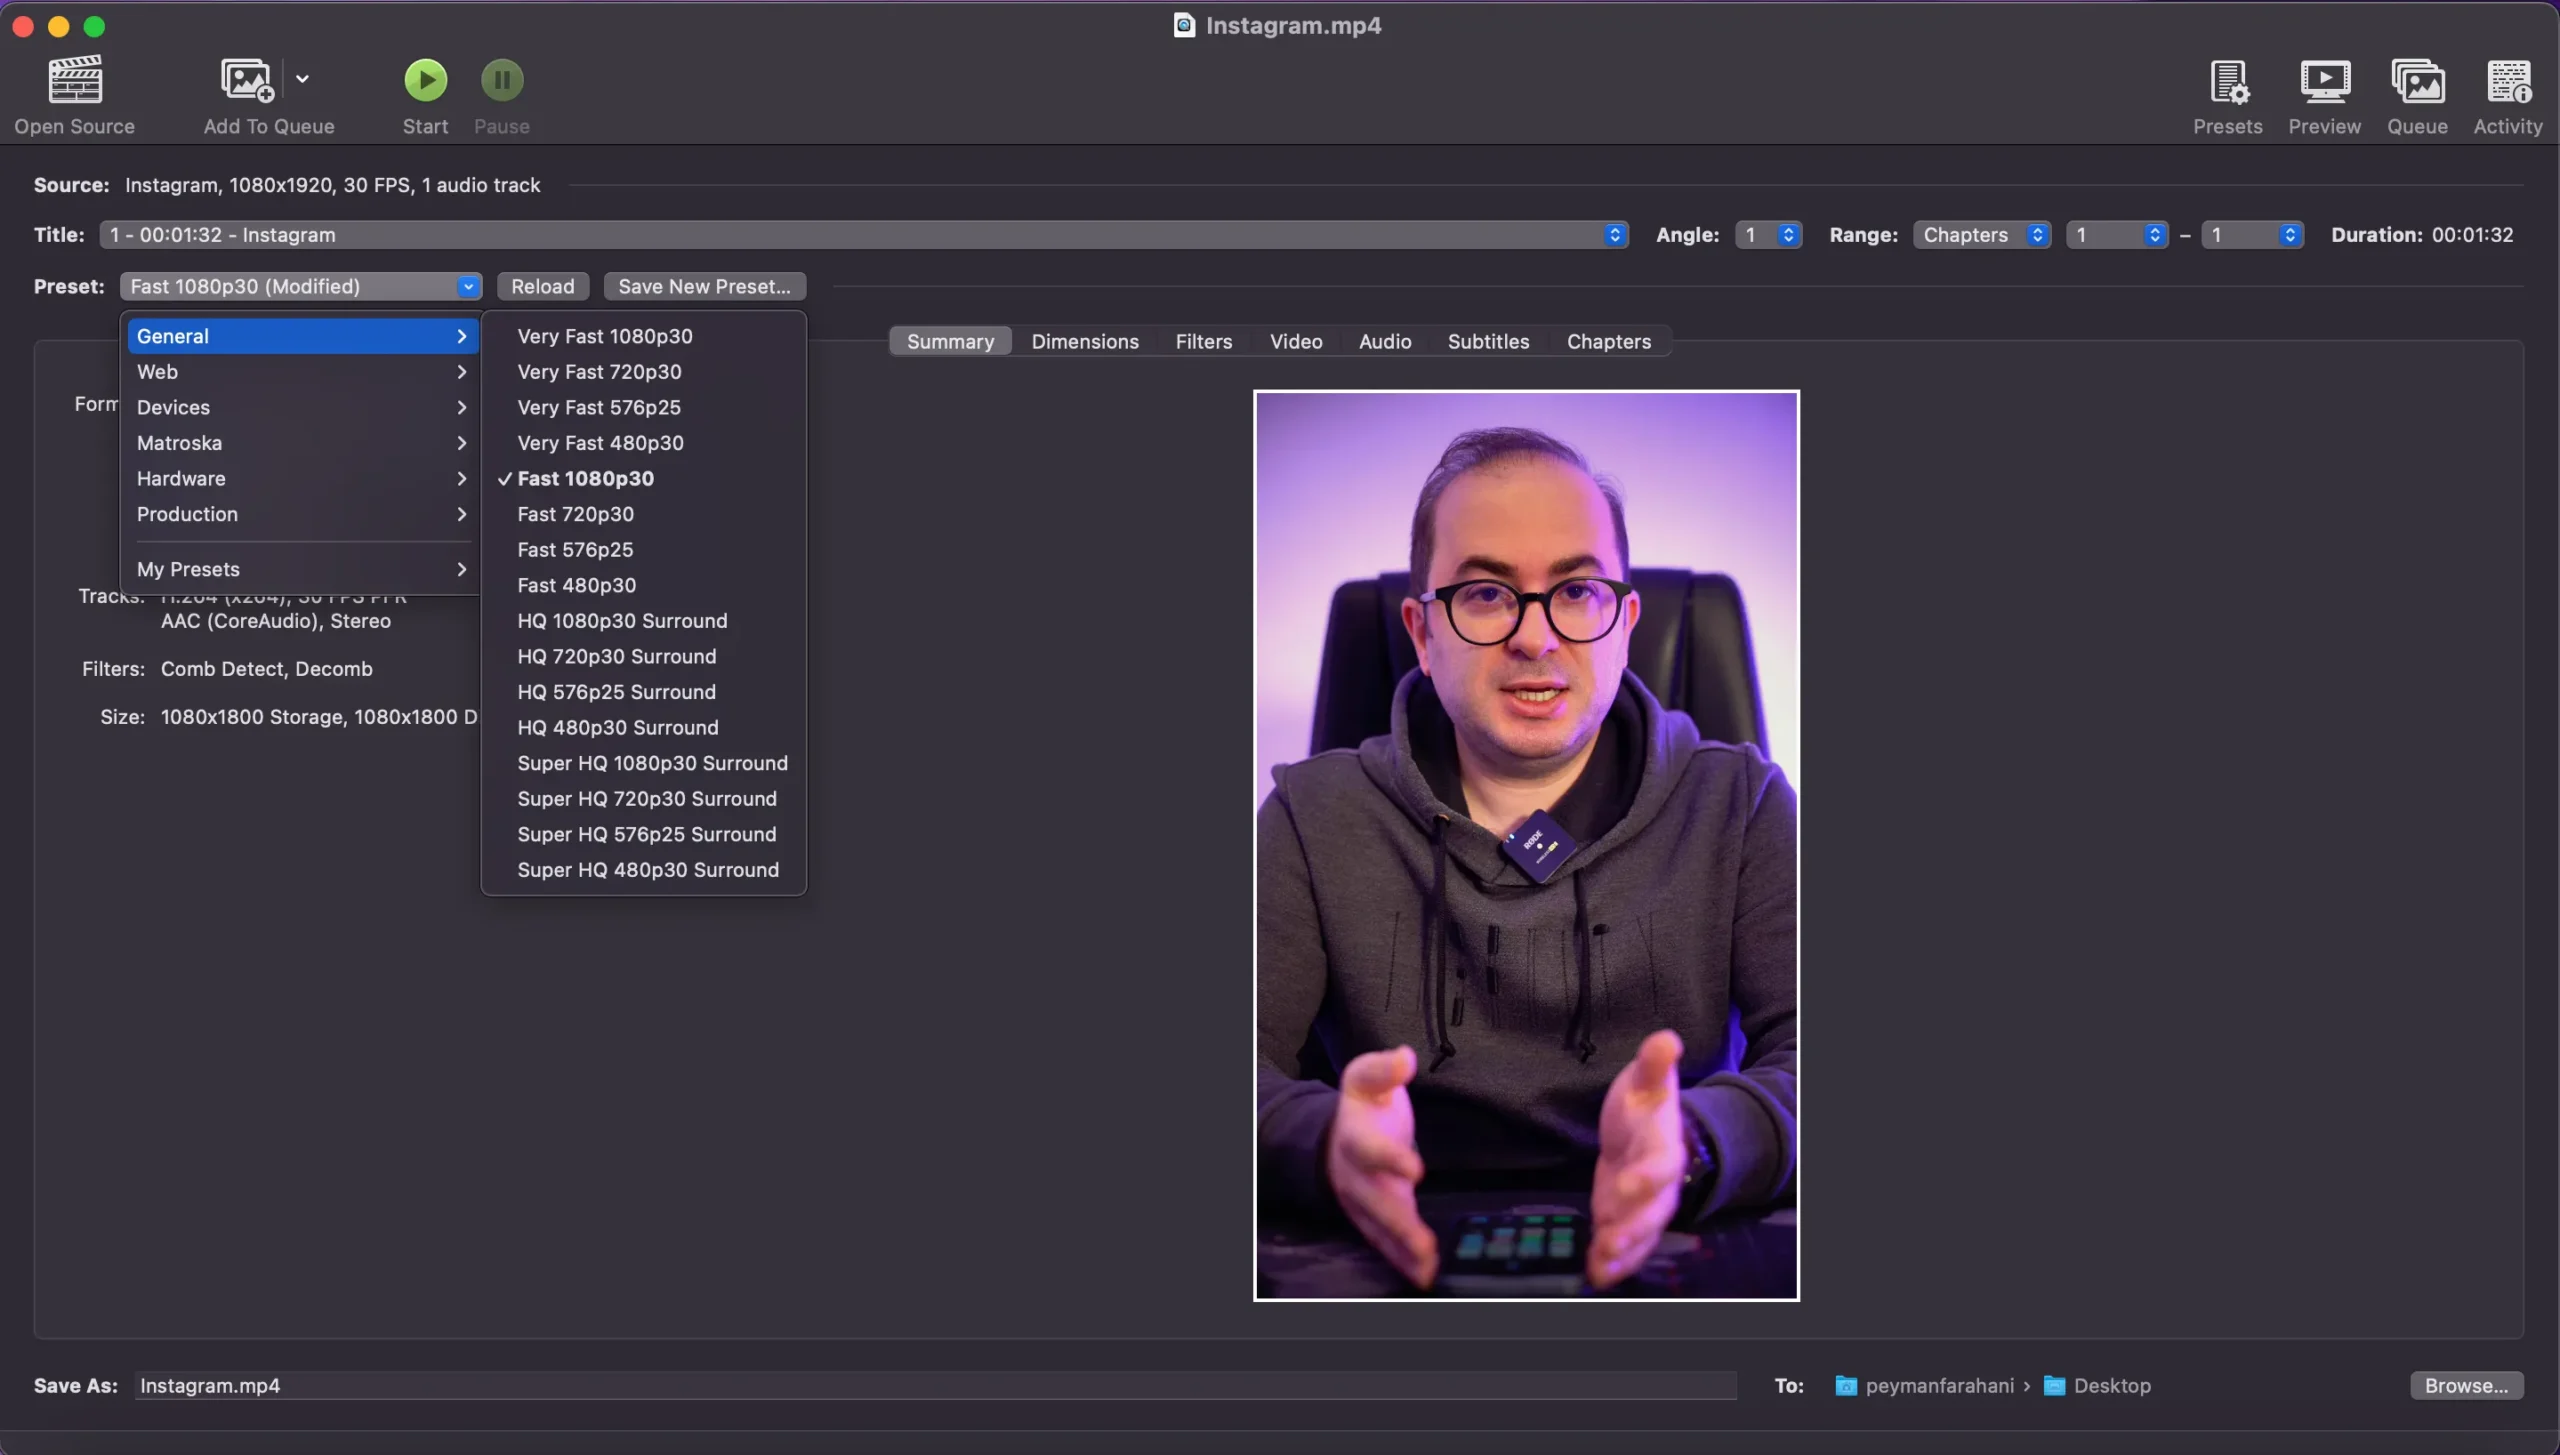Open the Title selection dropdown

pyautogui.click(x=864, y=235)
